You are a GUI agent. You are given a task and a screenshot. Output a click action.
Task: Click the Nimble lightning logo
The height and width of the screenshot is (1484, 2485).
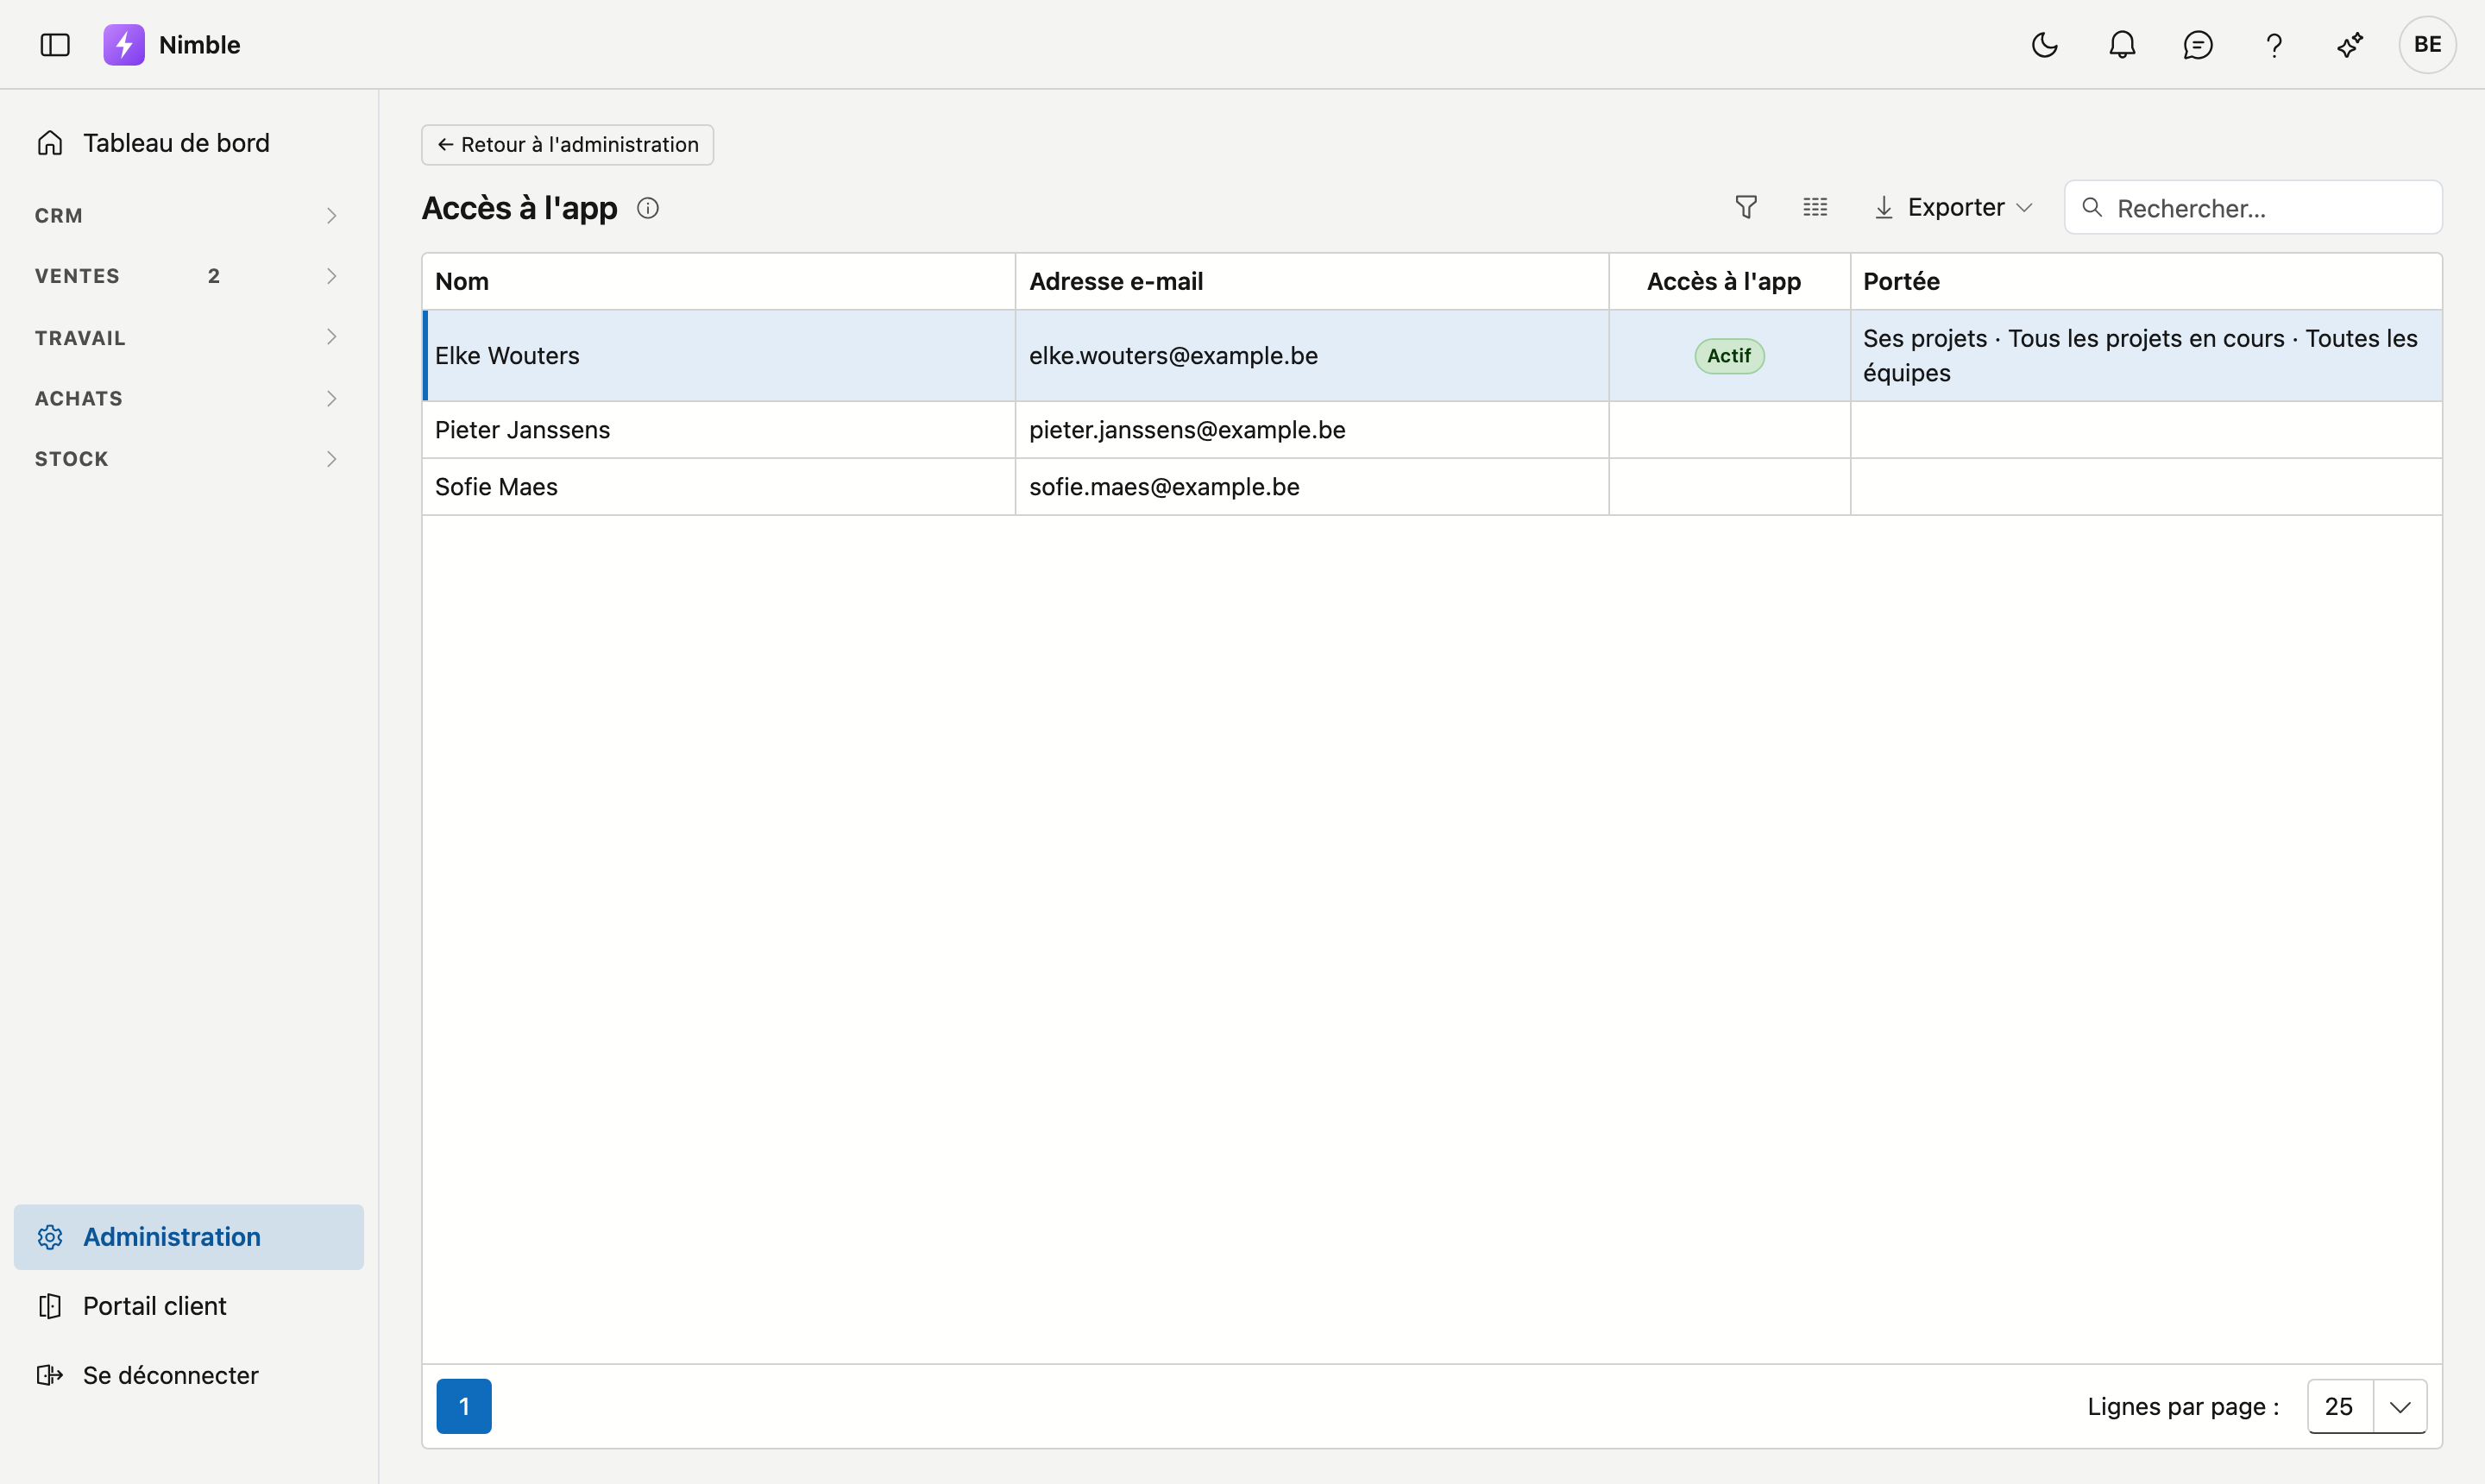(x=124, y=45)
